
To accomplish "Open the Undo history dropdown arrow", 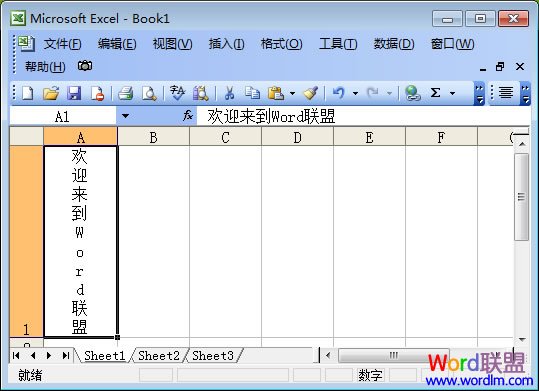I will (x=355, y=93).
